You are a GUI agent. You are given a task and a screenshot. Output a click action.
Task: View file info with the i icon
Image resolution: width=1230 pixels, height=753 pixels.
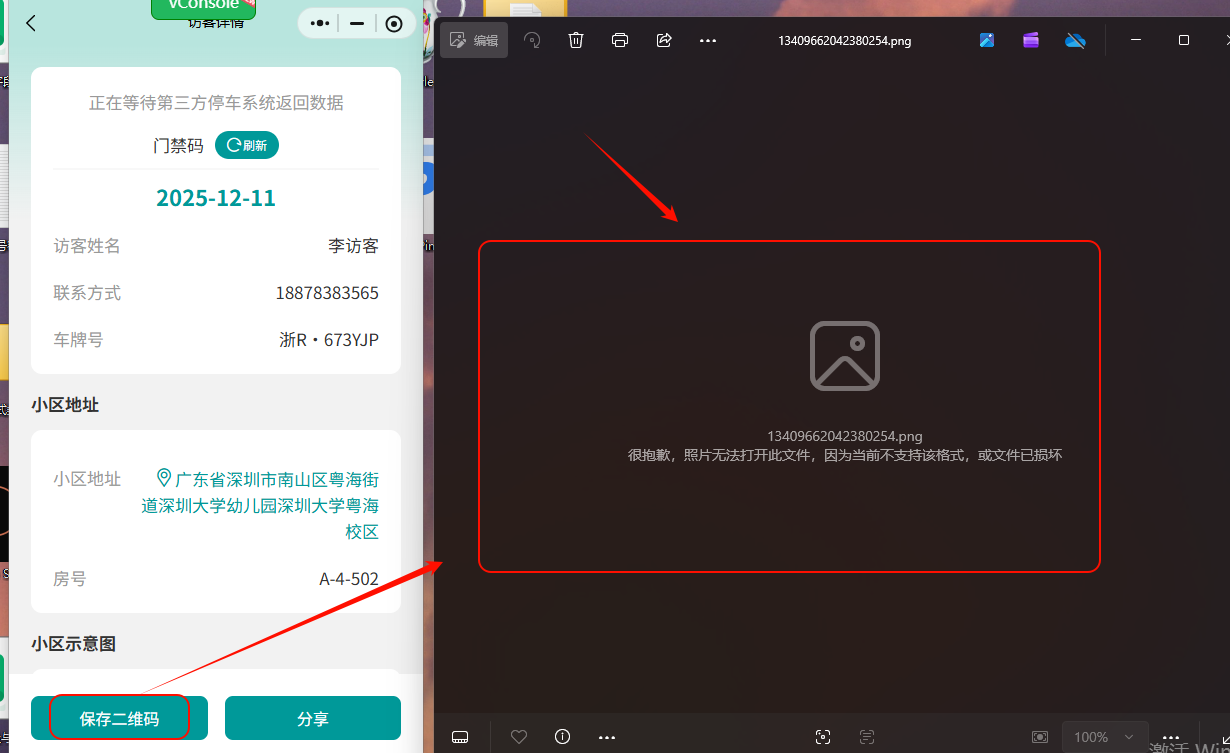tap(562, 737)
